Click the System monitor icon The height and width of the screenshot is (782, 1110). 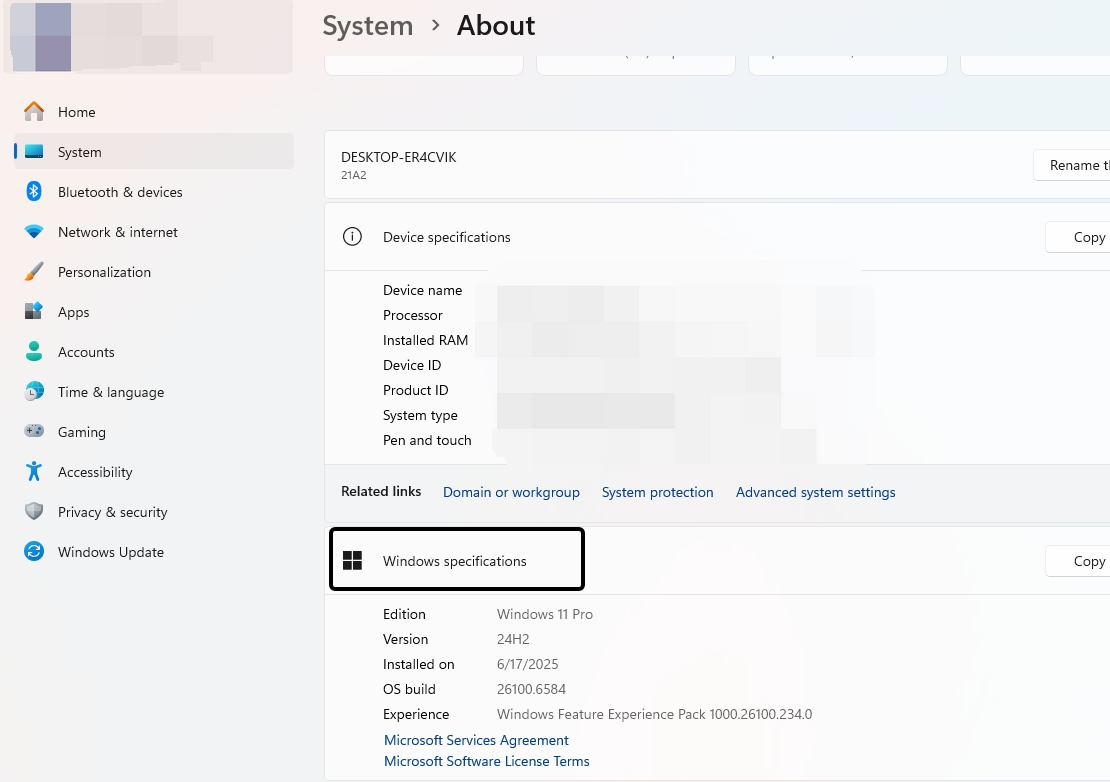click(33, 151)
